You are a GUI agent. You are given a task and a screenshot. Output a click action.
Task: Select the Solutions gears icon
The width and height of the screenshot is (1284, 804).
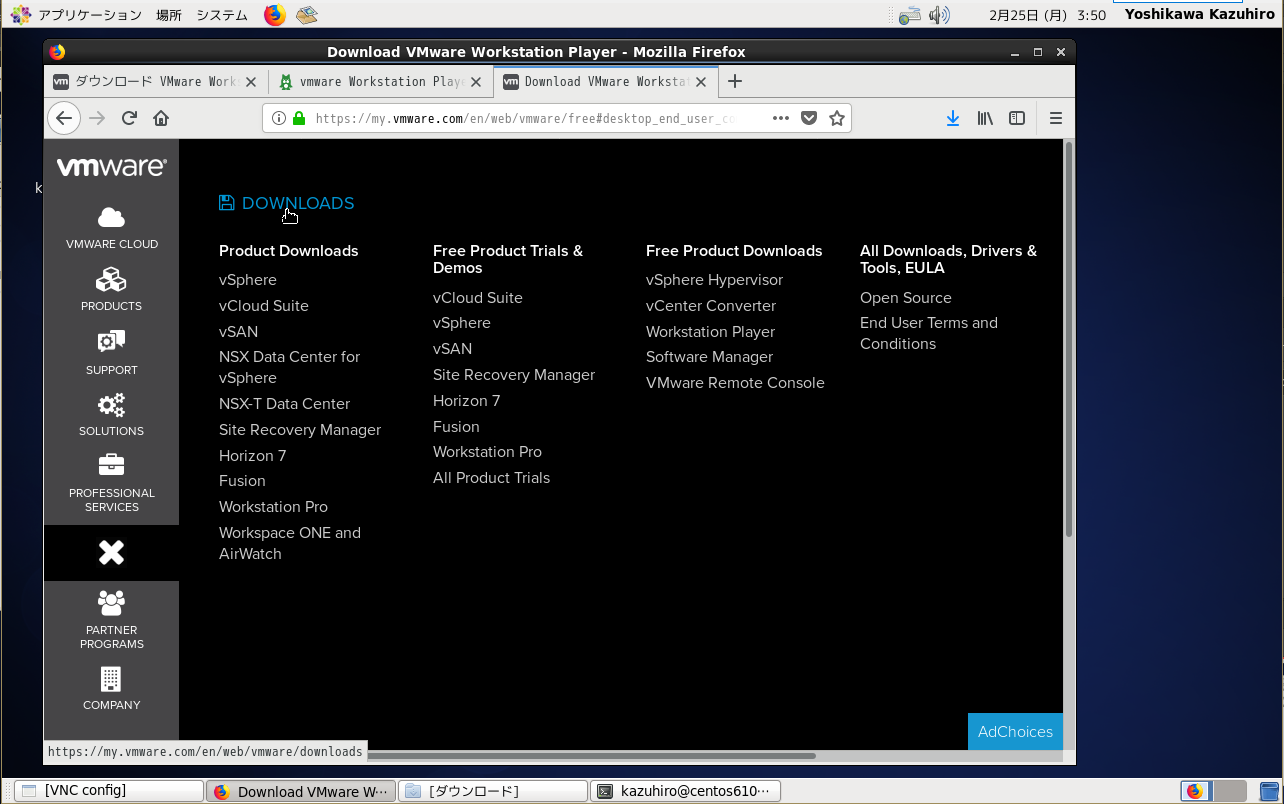click(x=111, y=405)
